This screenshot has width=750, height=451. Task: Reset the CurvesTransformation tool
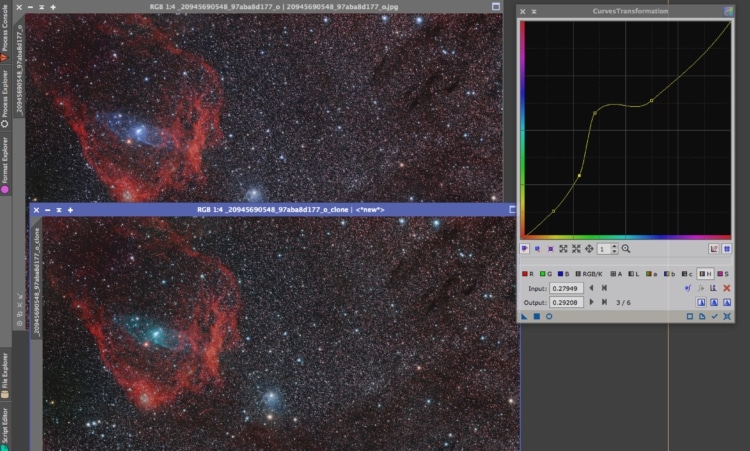(727, 316)
